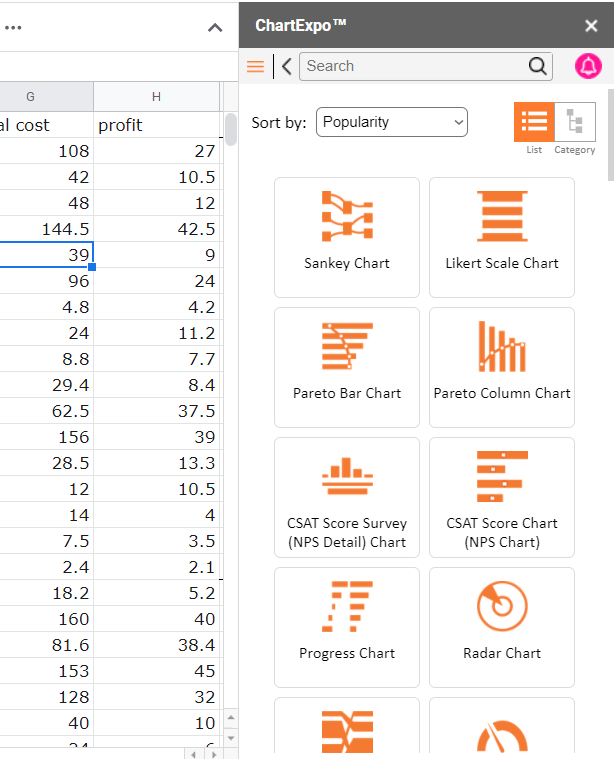The height and width of the screenshot is (759, 614).
Task: Close the ChartExpo sidebar panel
Action: (x=591, y=26)
